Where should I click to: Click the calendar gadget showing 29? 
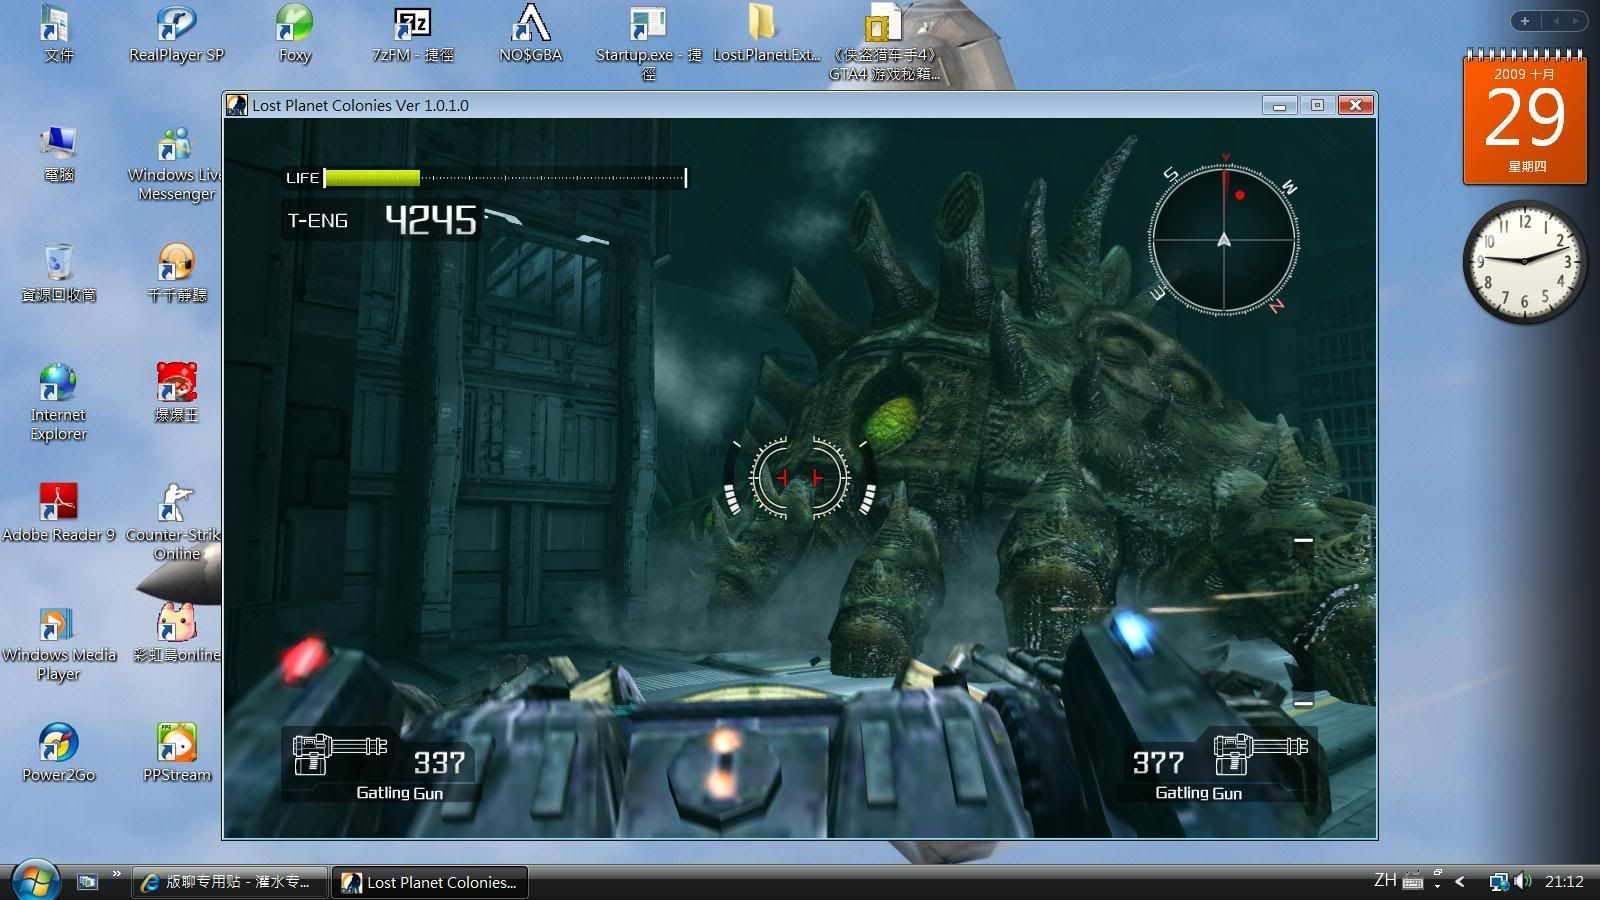[x=1525, y=116]
